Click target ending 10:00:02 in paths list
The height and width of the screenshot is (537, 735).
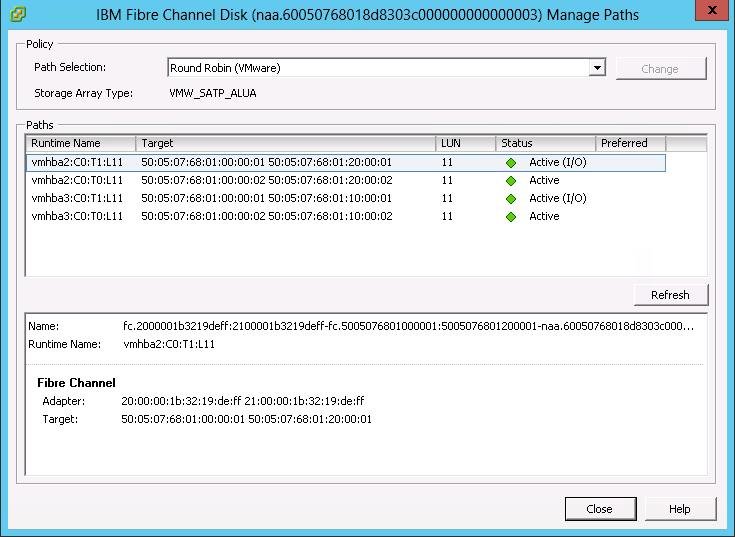coord(267,216)
